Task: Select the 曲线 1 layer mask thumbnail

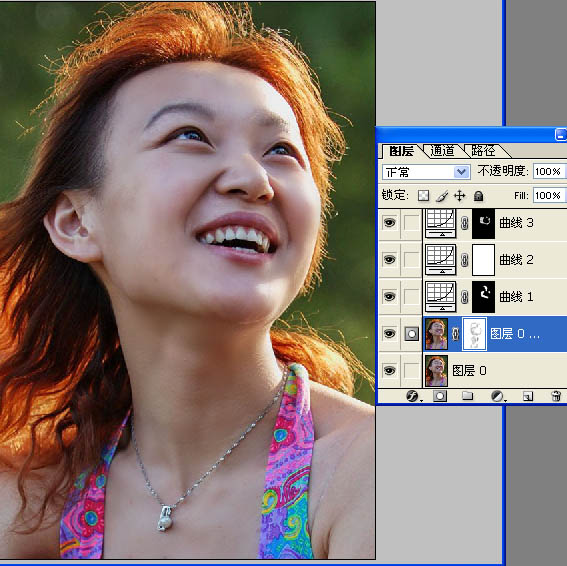Action: point(483,297)
